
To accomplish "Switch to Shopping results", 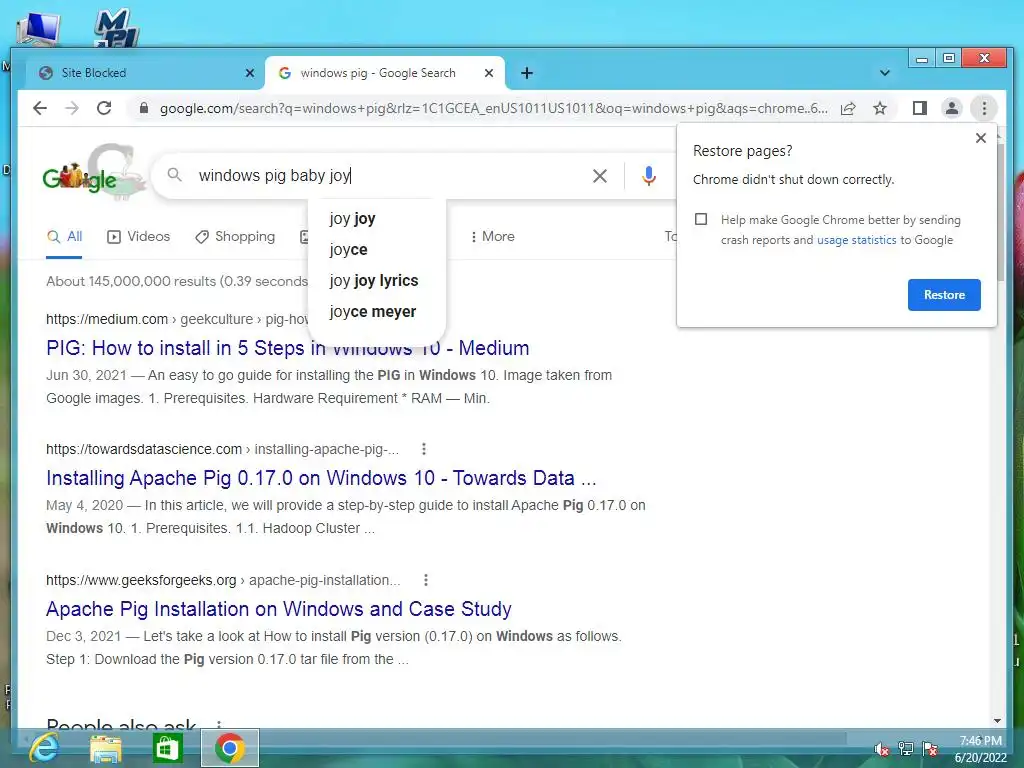I will tap(235, 236).
